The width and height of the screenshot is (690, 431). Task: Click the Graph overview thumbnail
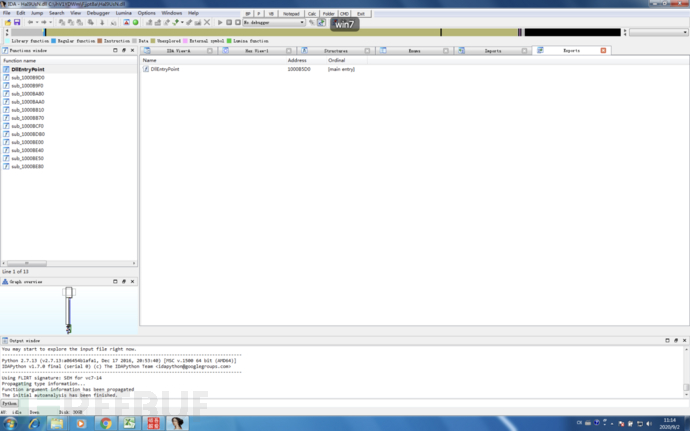[68, 310]
